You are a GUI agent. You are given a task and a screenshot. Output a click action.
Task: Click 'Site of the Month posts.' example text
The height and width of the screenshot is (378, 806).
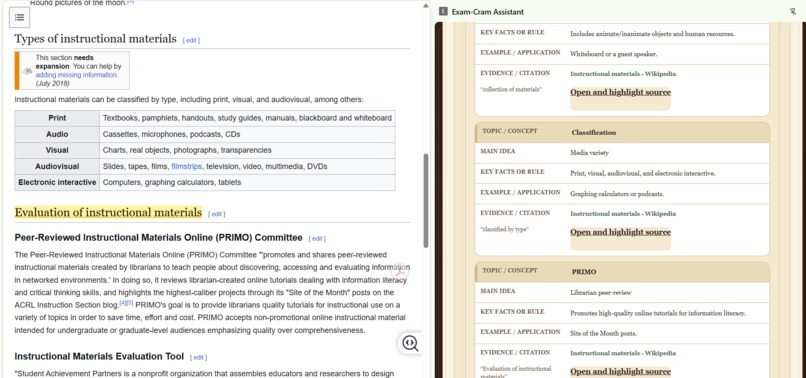click(x=603, y=333)
